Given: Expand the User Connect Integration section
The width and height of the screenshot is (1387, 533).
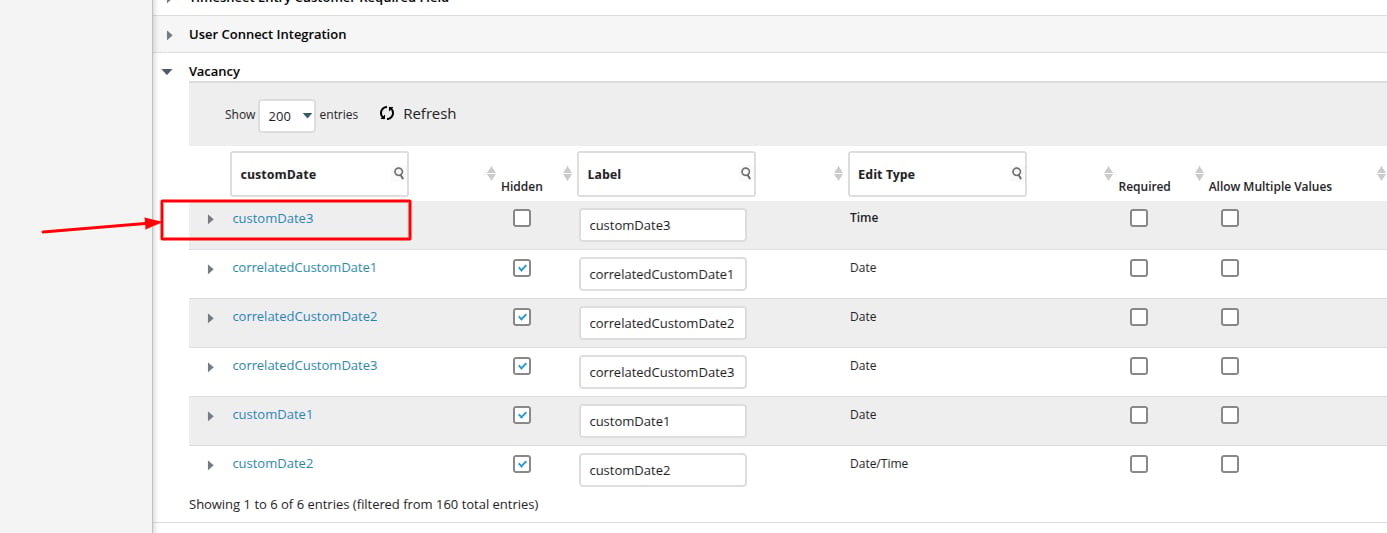Looking at the screenshot, I should pos(169,35).
